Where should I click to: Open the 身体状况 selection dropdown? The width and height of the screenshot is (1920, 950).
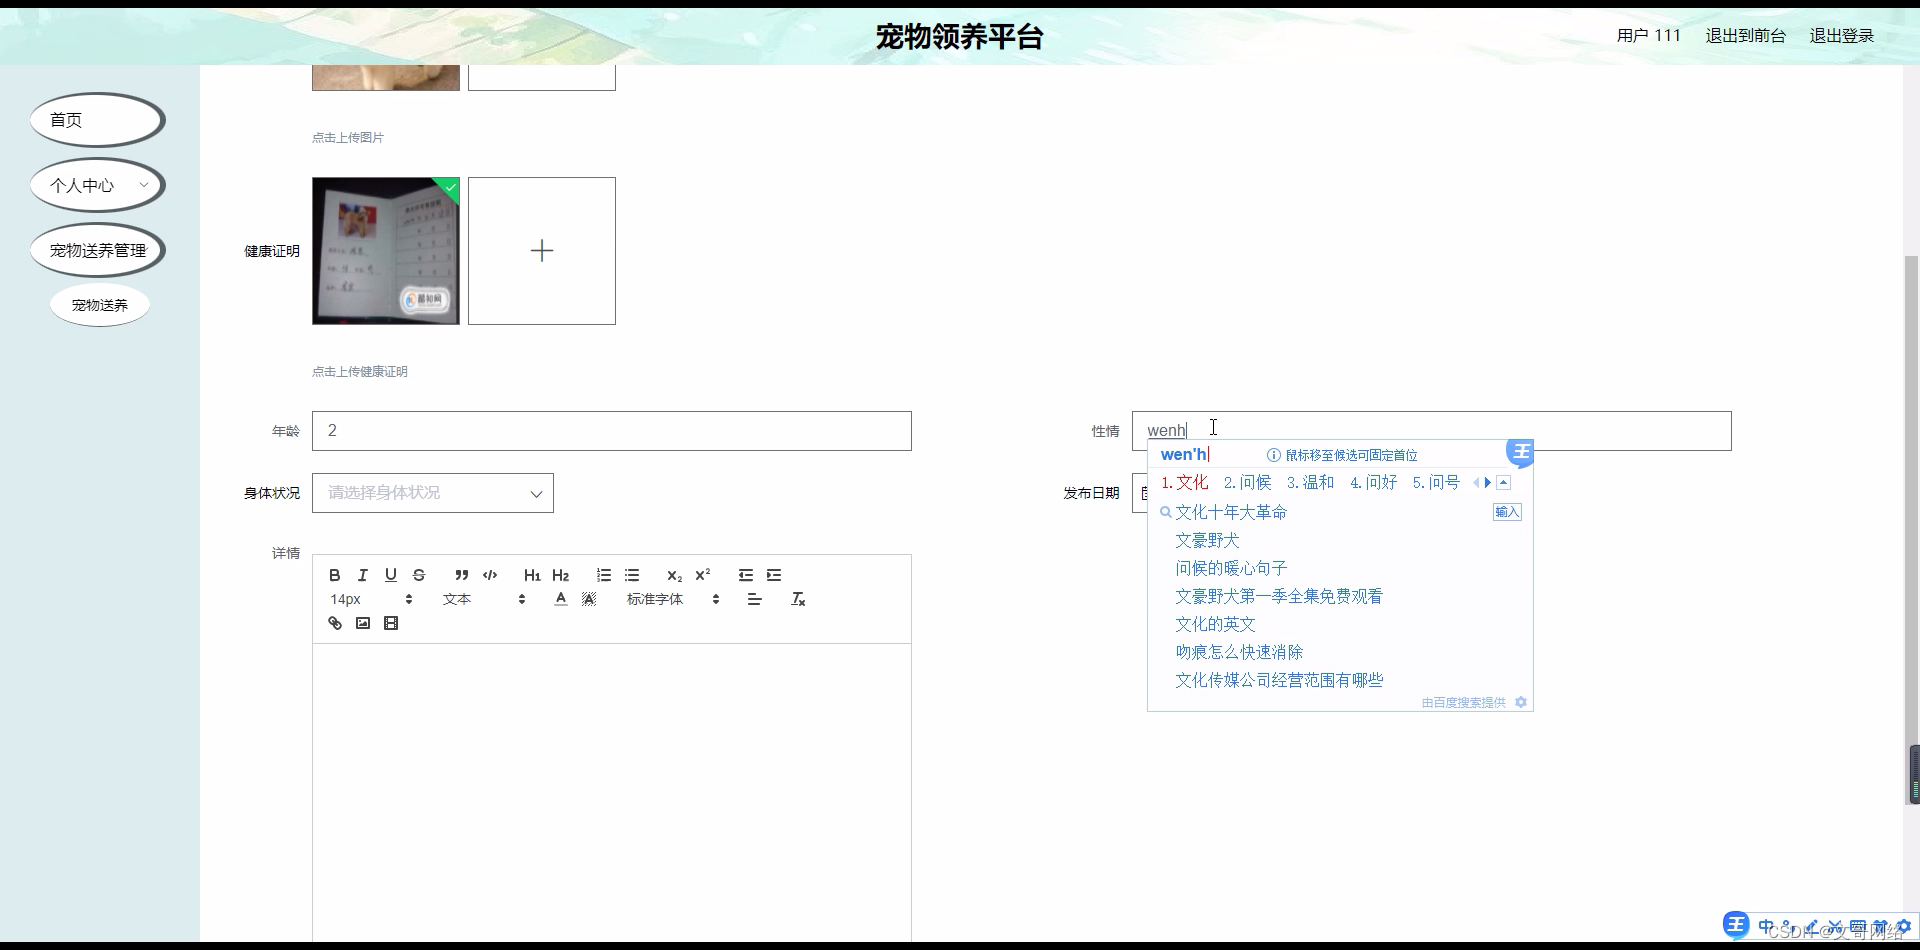coord(433,492)
